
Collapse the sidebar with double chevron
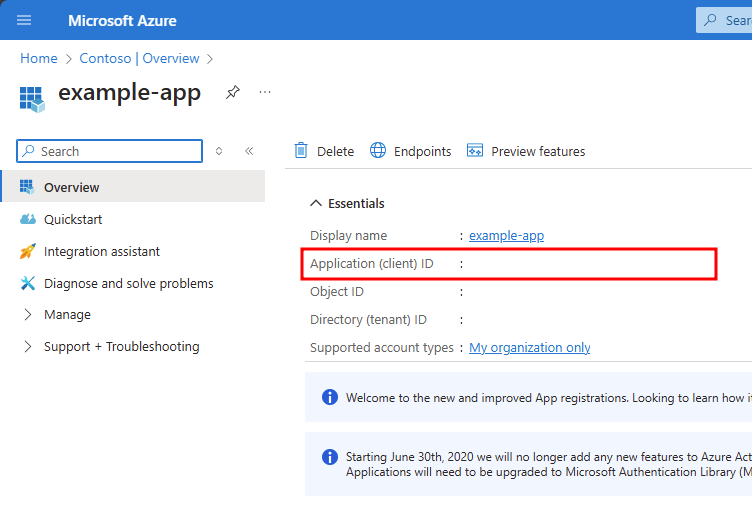pos(249,151)
